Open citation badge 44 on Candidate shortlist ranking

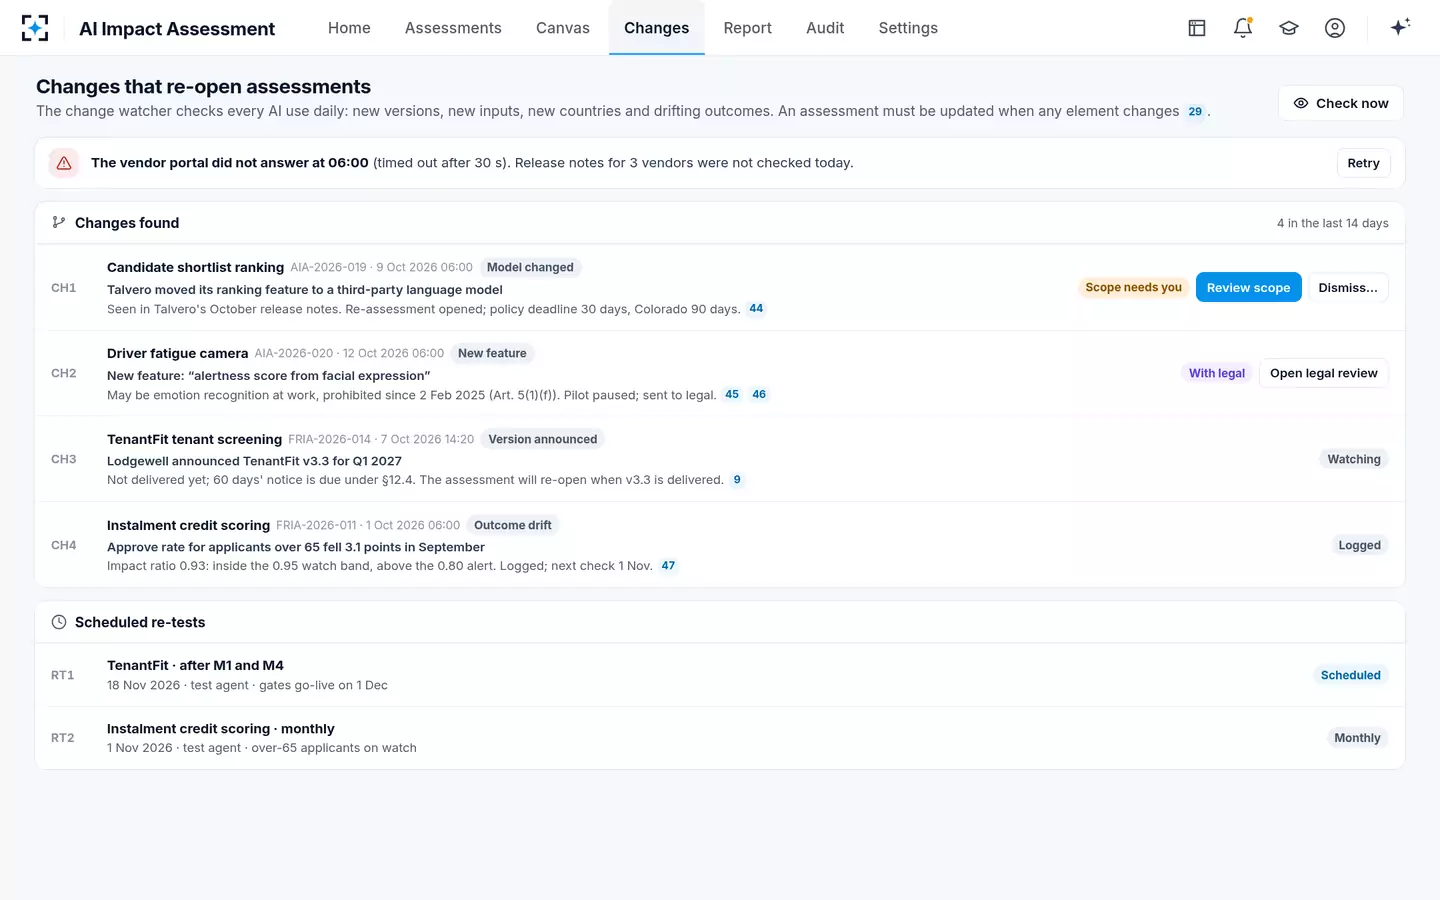click(x=756, y=309)
